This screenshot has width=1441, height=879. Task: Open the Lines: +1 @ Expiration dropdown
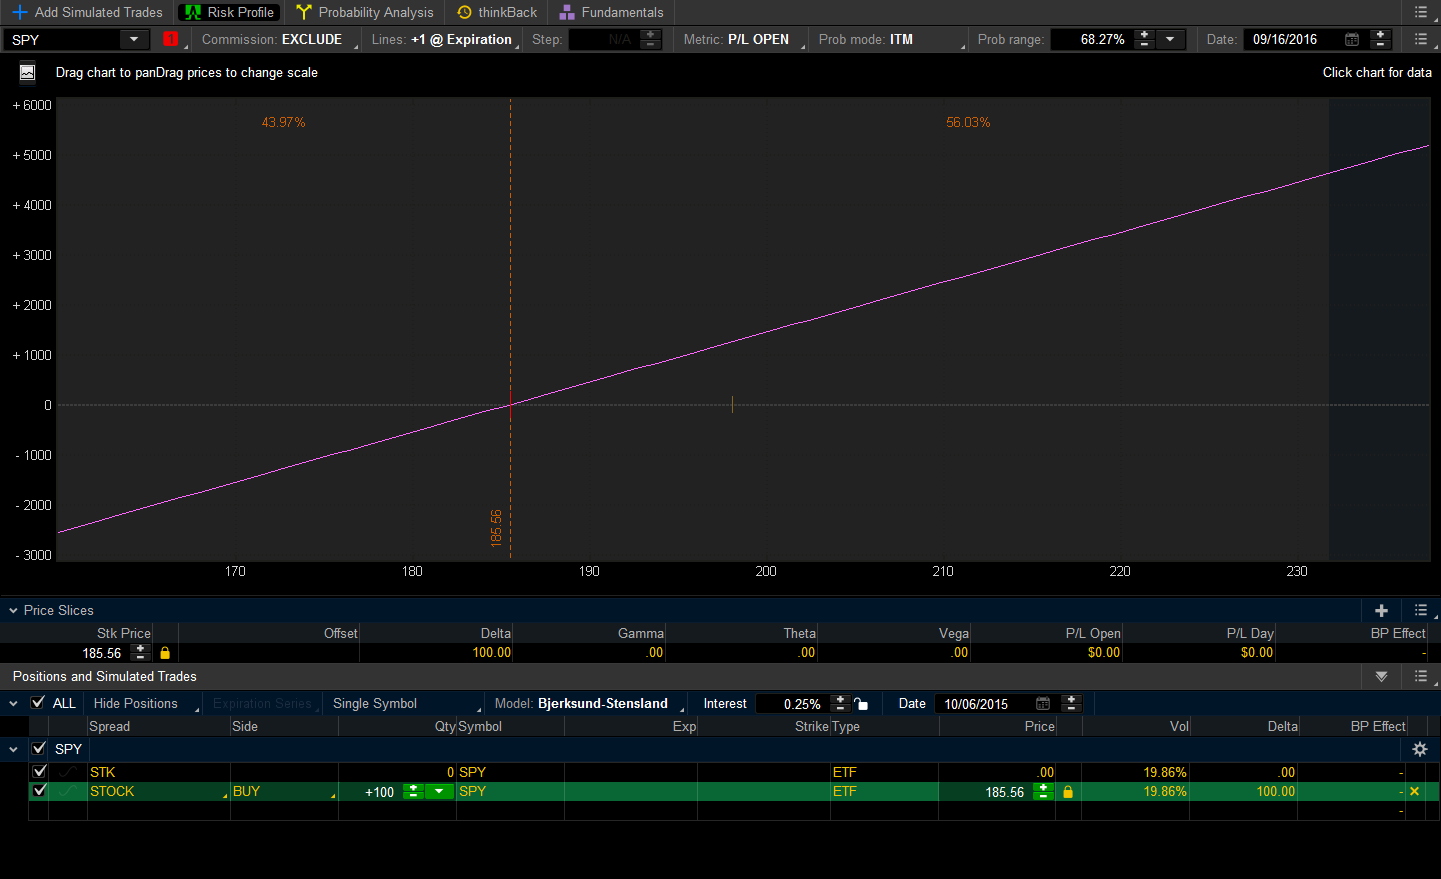[x=443, y=39]
